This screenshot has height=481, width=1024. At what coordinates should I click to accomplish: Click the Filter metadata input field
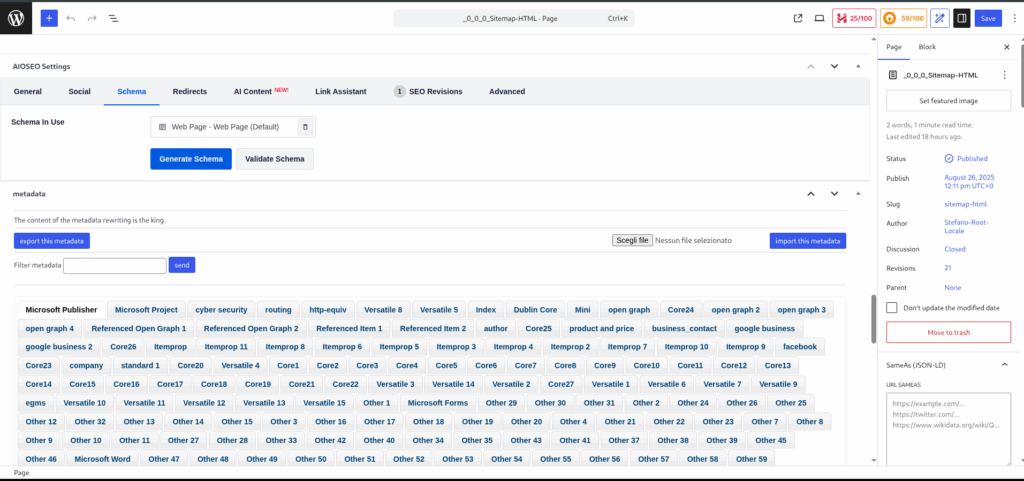pyautogui.click(x=115, y=266)
